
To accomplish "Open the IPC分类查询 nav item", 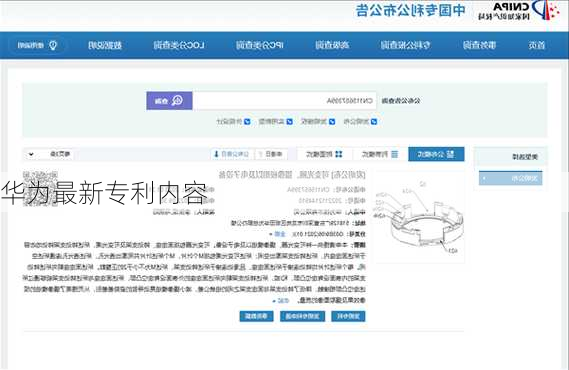I will tap(259, 45).
